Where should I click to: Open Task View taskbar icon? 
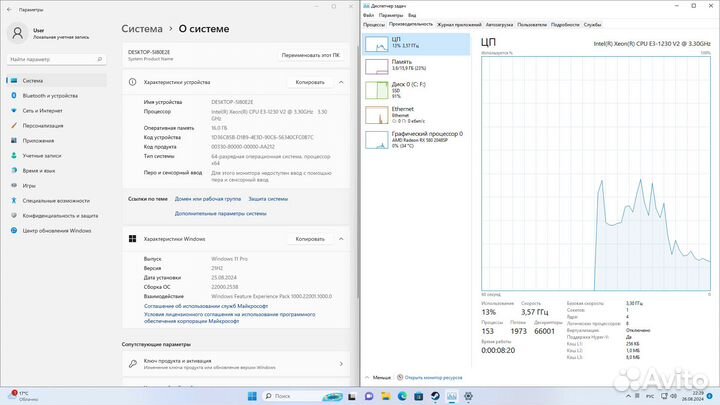coord(352,396)
